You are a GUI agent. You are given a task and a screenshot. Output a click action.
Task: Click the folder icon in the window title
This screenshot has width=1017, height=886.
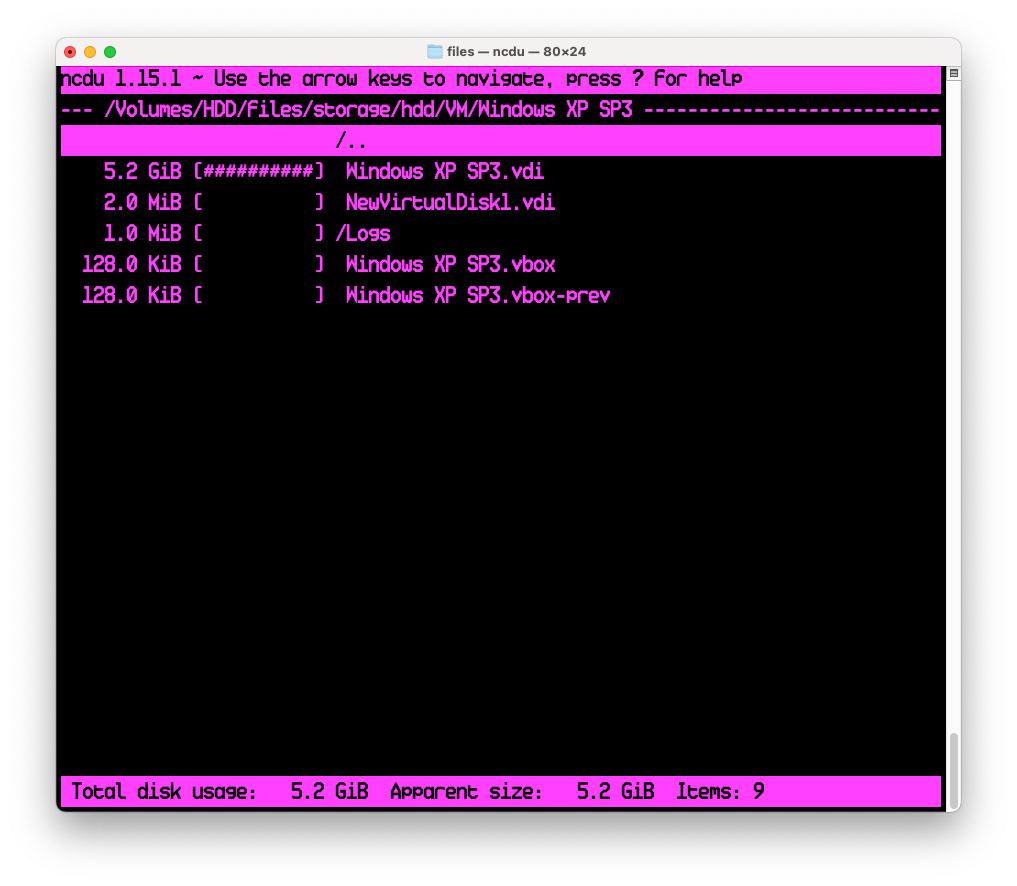pos(435,51)
